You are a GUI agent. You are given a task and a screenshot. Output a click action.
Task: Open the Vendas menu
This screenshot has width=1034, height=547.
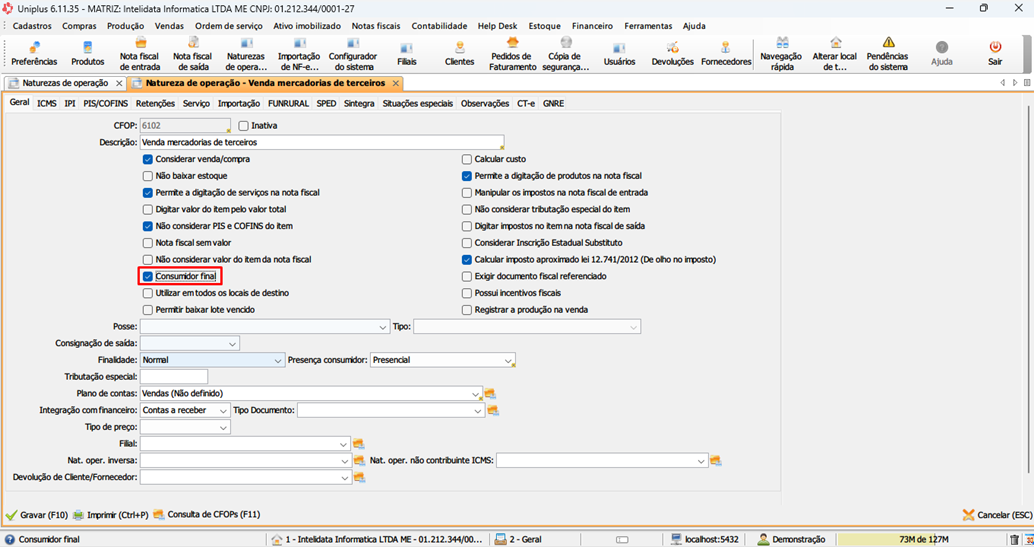(169, 26)
